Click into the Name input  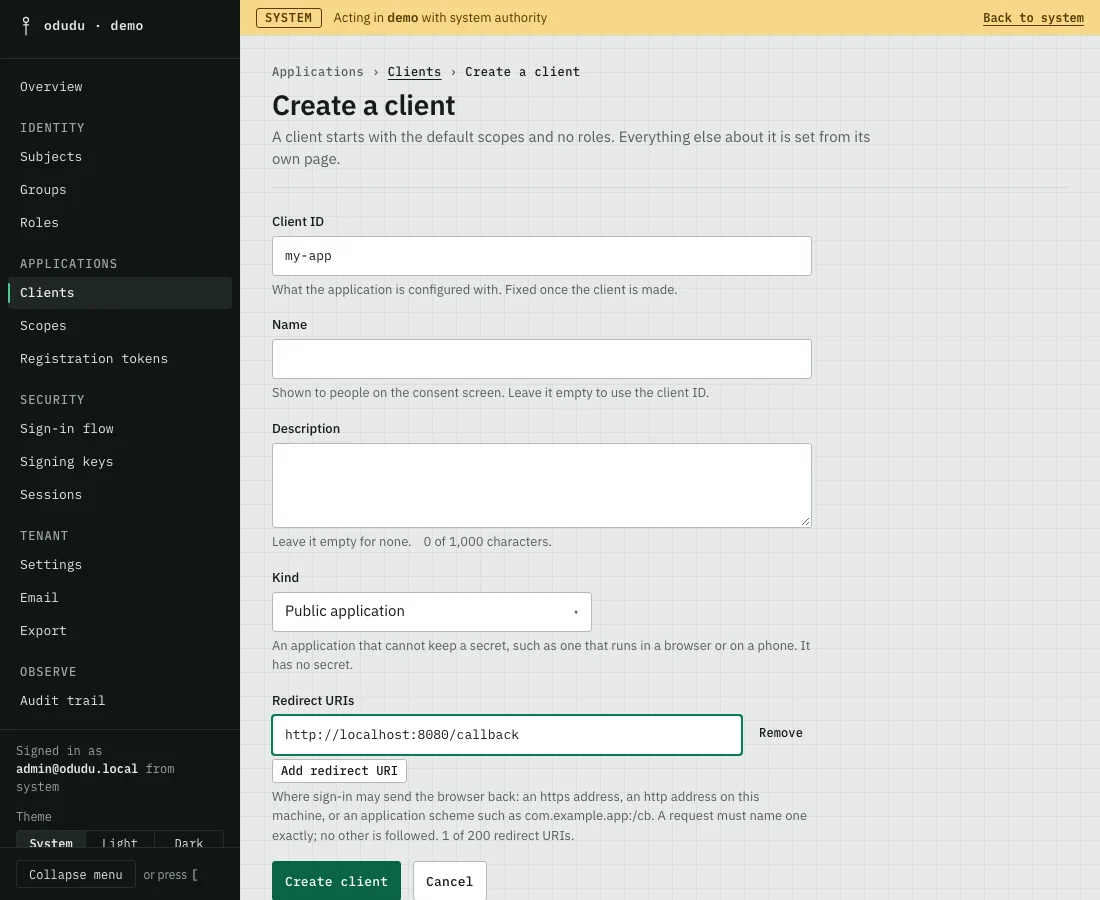pyautogui.click(x=542, y=359)
